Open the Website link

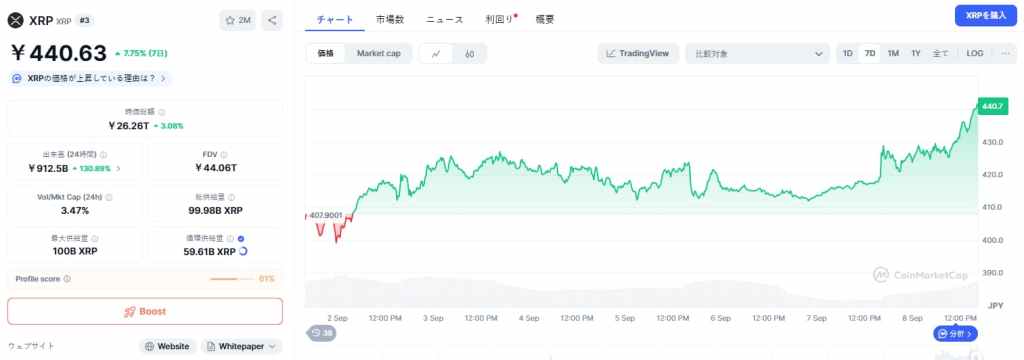click(168, 346)
